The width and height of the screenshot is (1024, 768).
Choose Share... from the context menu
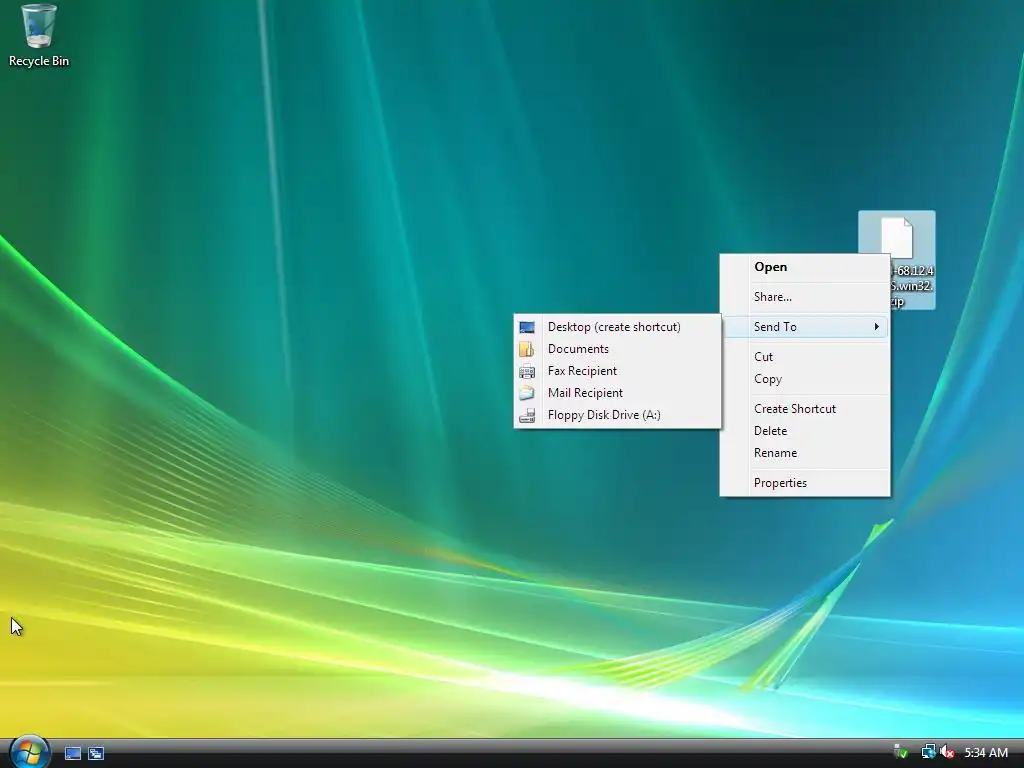click(x=805, y=296)
